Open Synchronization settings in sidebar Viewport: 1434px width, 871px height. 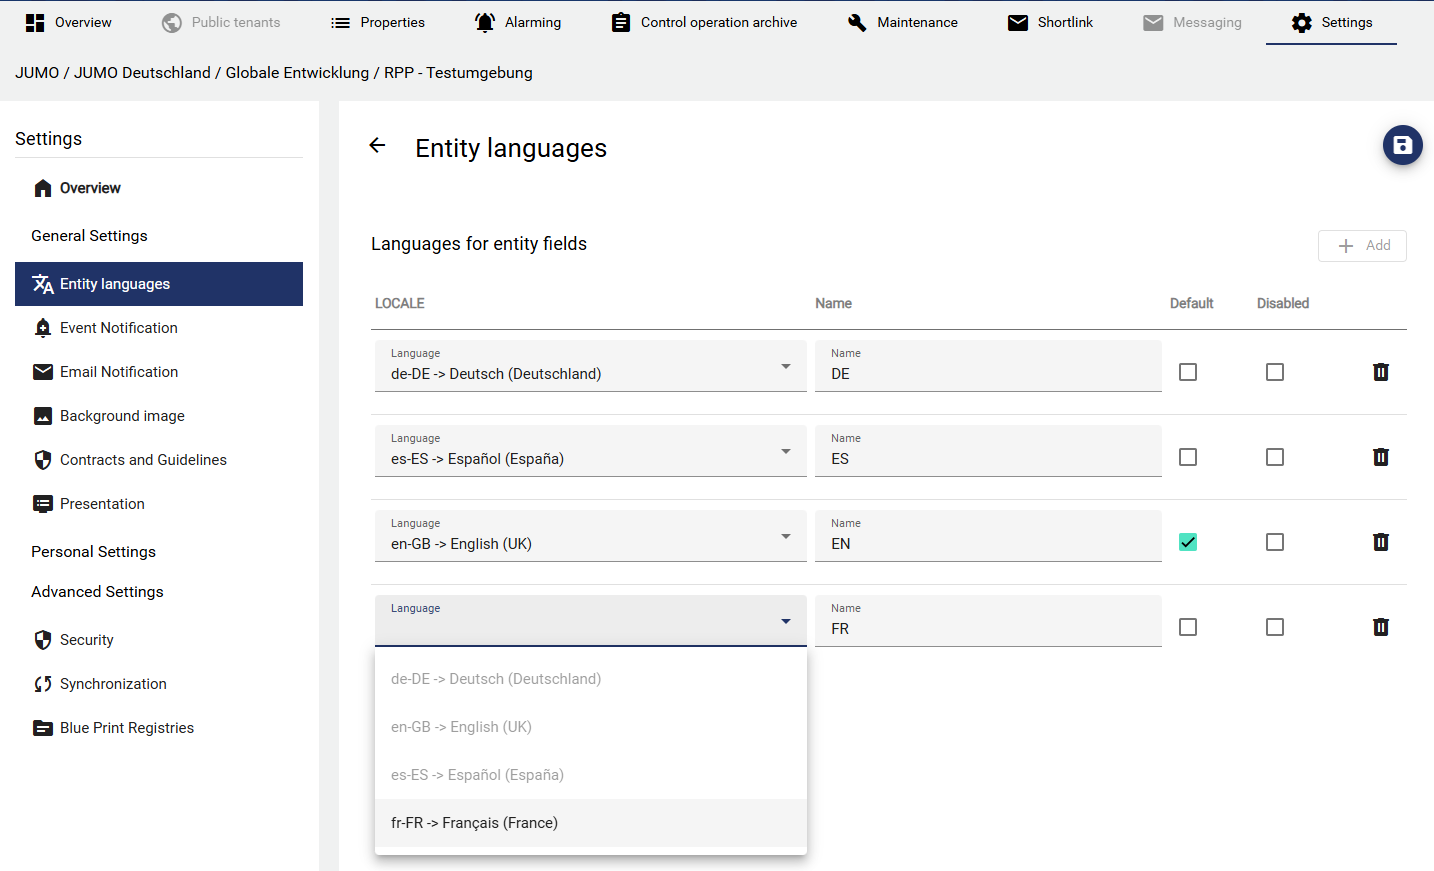pyautogui.click(x=112, y=684)
